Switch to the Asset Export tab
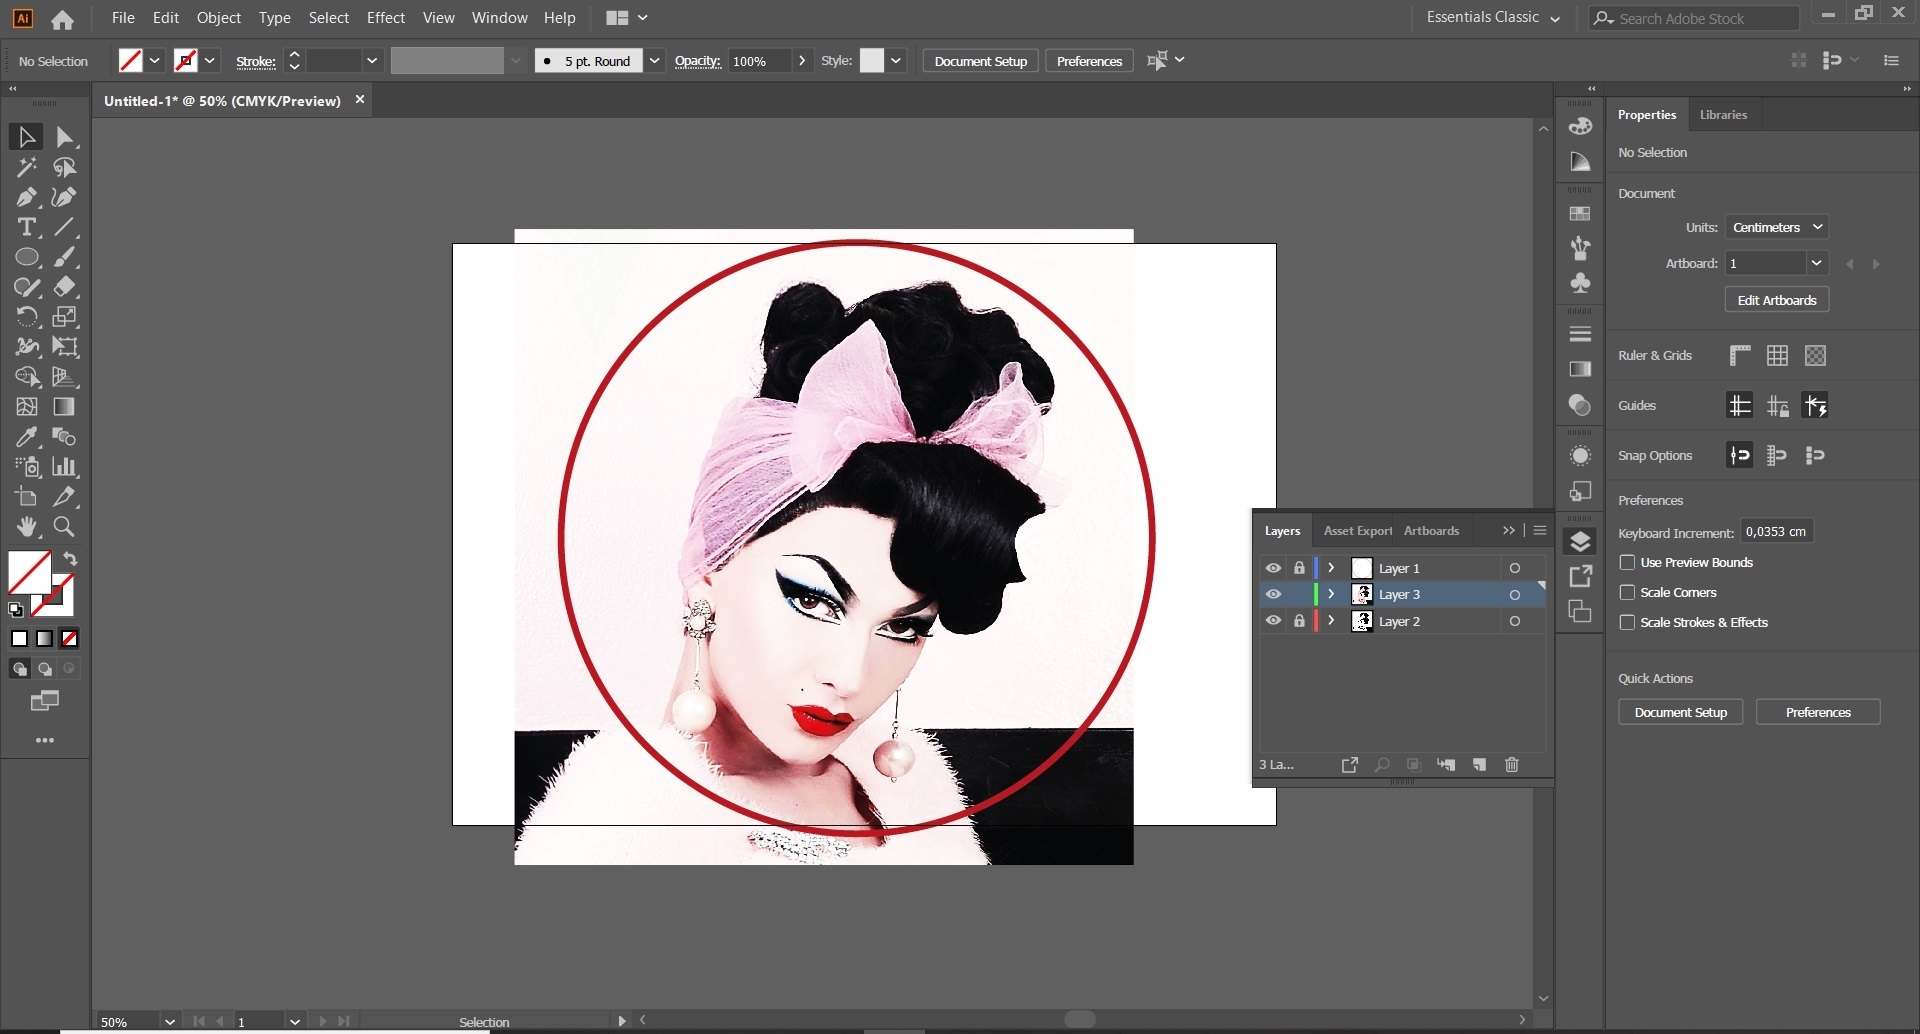1920x1034 pixels. click(x=1357, y=531)
